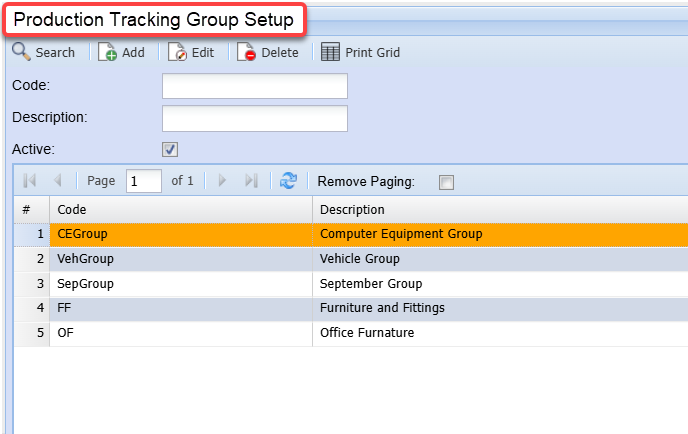
Task: Click the Search magnifier icon
Action: tap(21, 52)
